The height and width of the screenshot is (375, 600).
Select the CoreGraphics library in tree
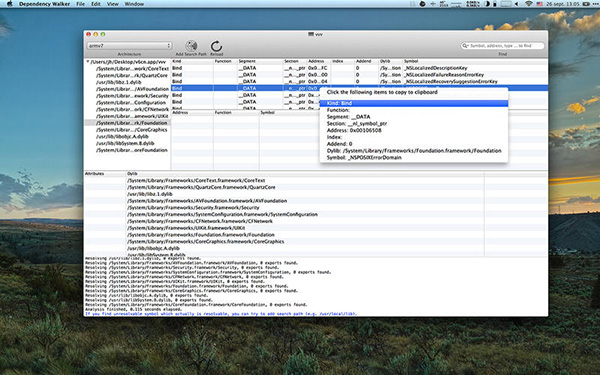(x=132, y=130)
